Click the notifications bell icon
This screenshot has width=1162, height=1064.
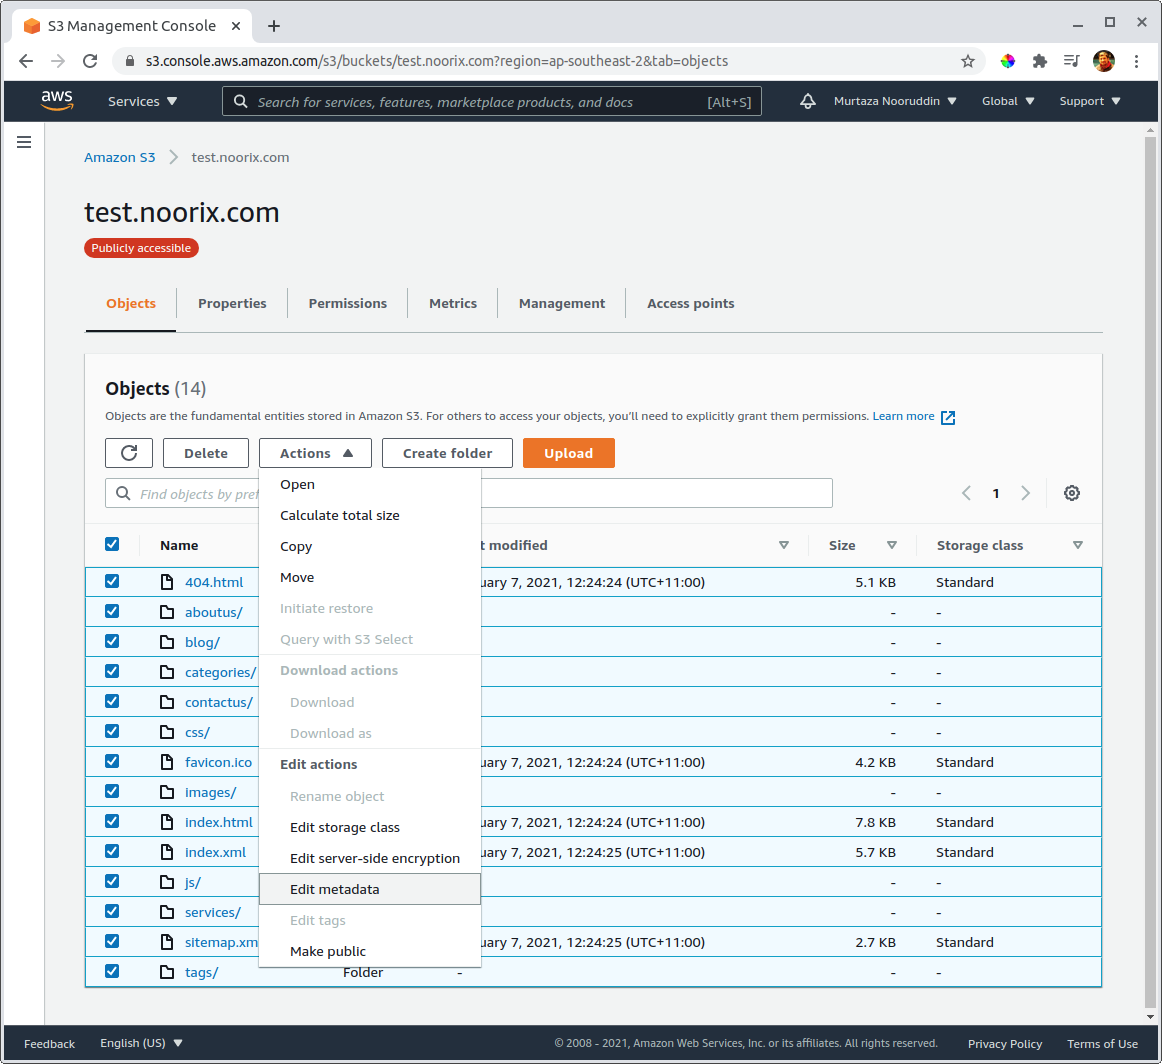(808, 101)
